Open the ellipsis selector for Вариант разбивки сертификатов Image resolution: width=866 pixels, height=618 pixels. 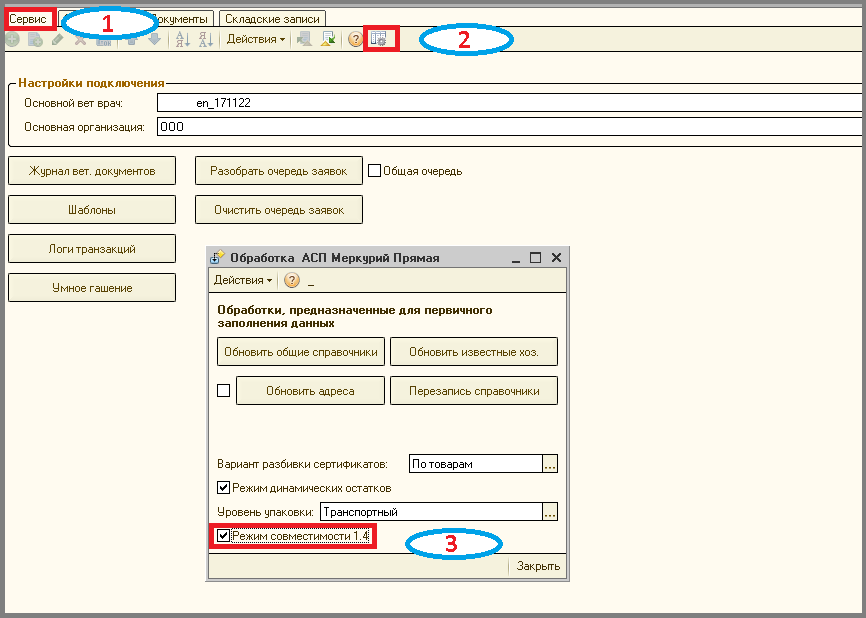pyautogui.click(x=550, y=464)
